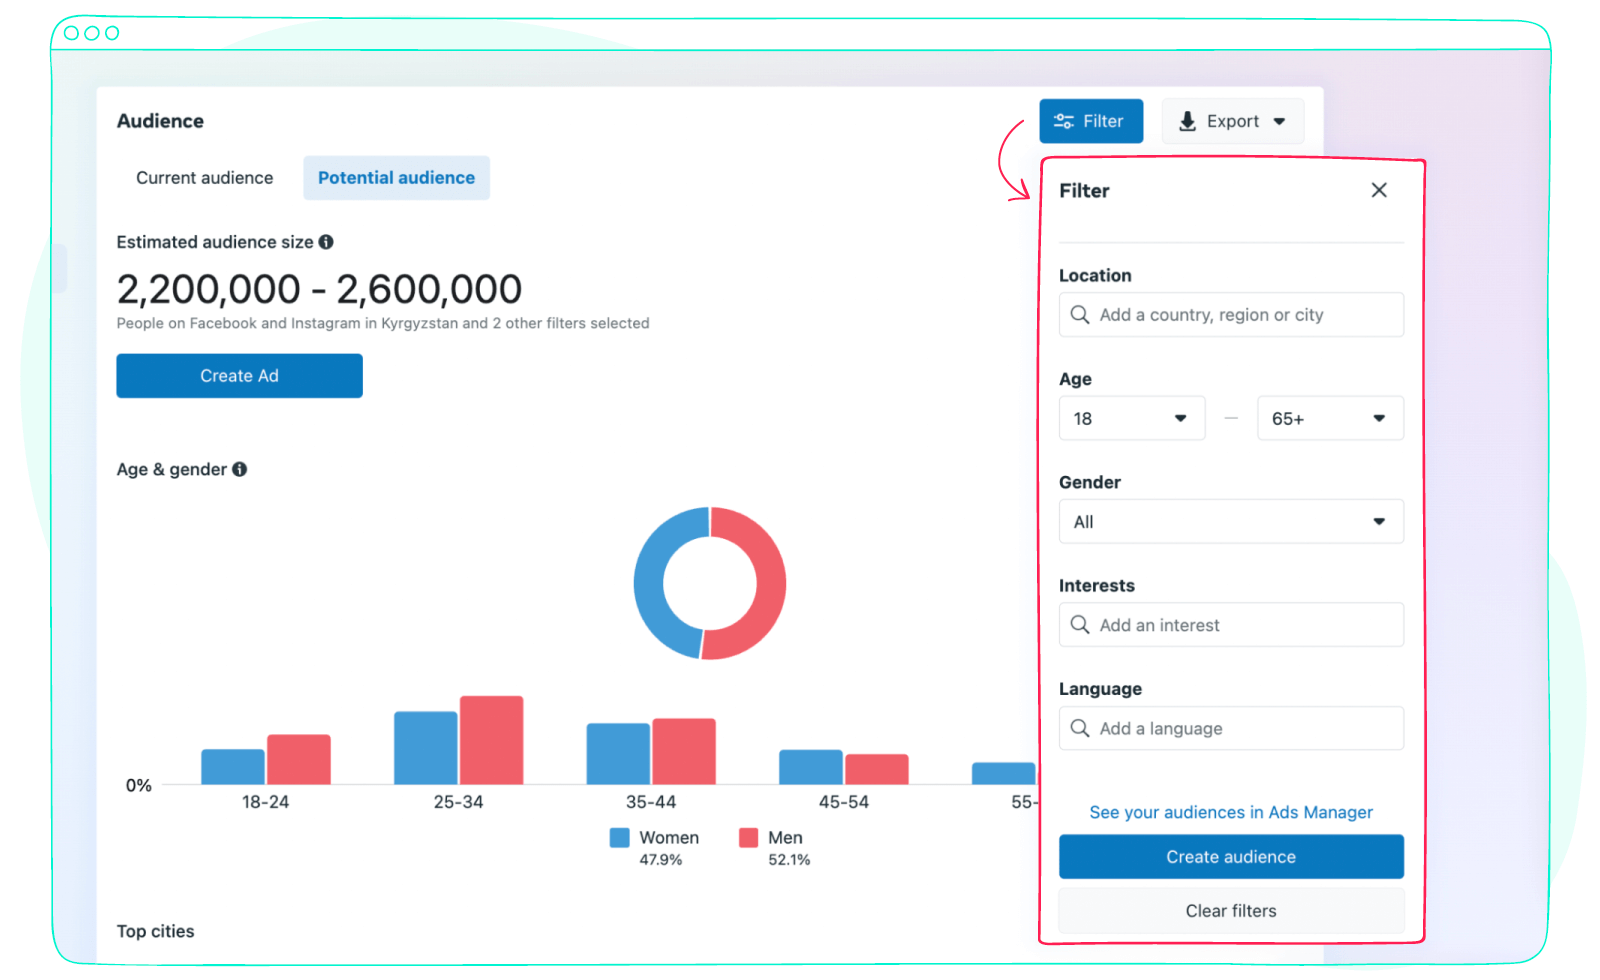Select the Potential audience tab
The height and width of the screenshot is (980, 1600).
tap(396, 177)
